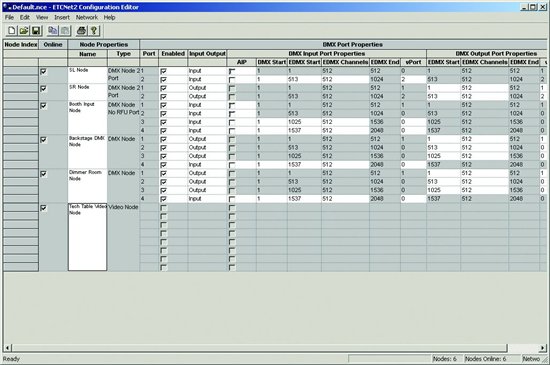The height and width of the screenshot is (365, 550).
Task: Click Input cell for SL Node port 1
Action: point(207,71)
